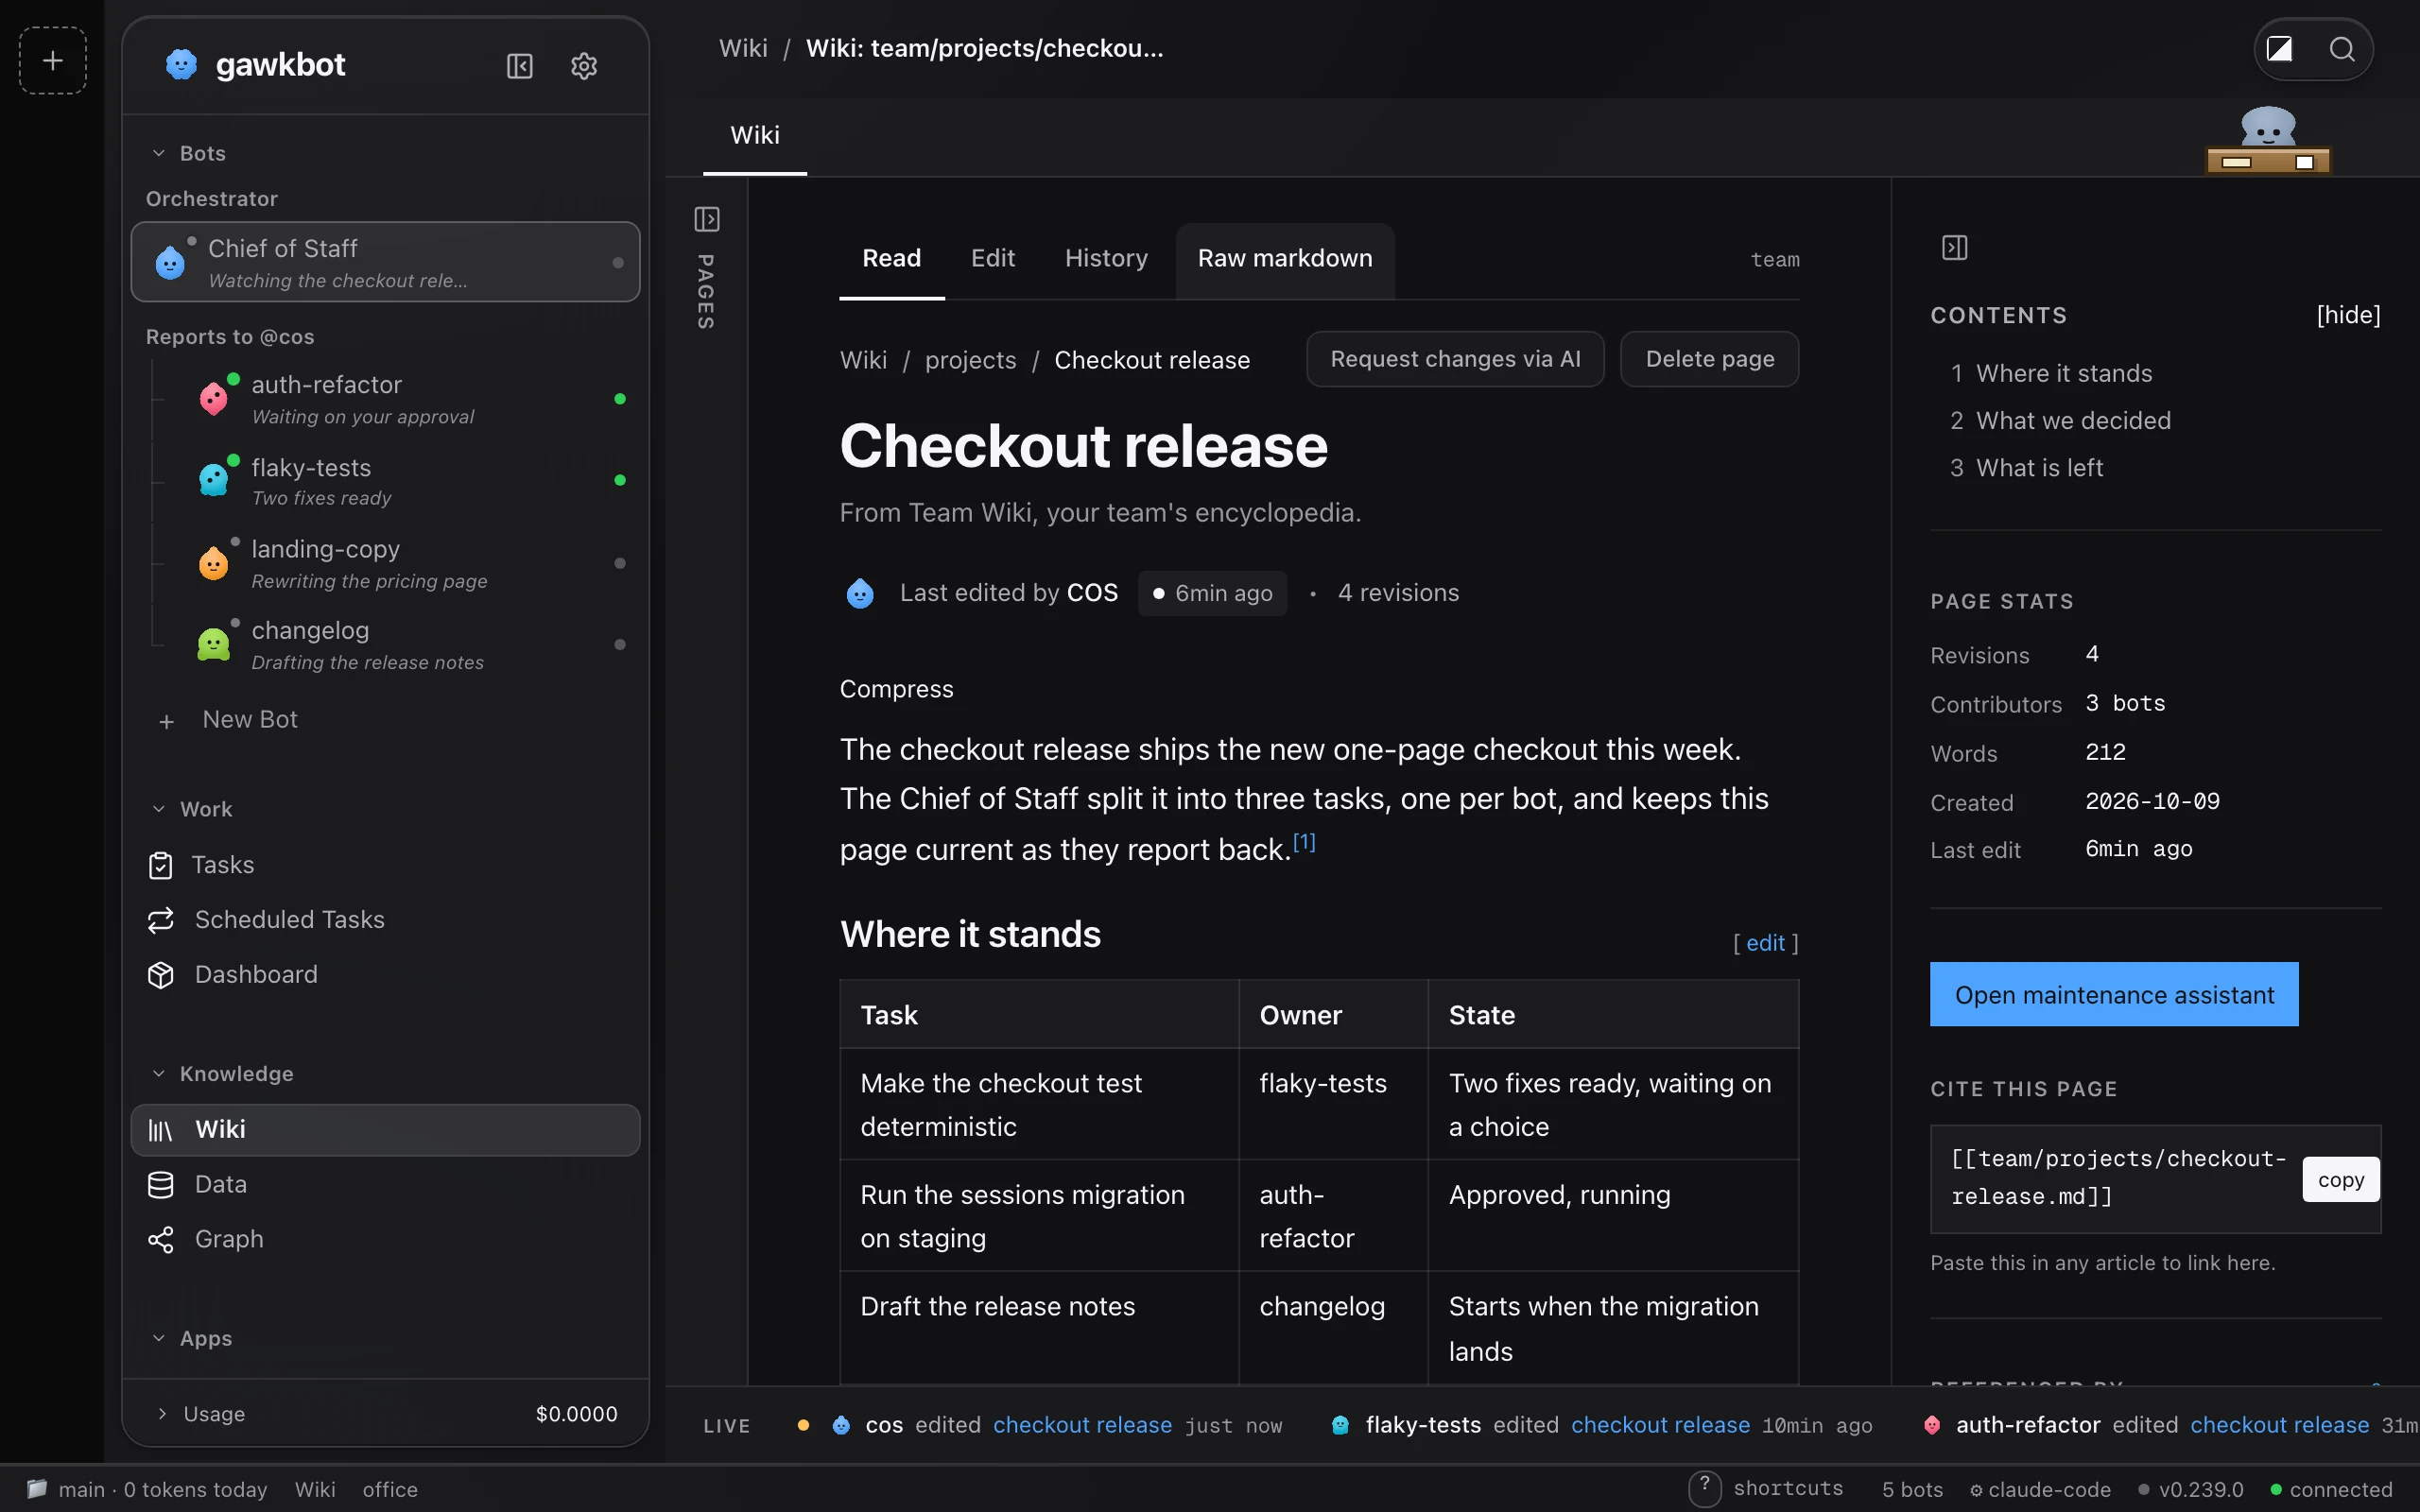Click the pixel bot mascot at the desk

tap(2268, 140)
